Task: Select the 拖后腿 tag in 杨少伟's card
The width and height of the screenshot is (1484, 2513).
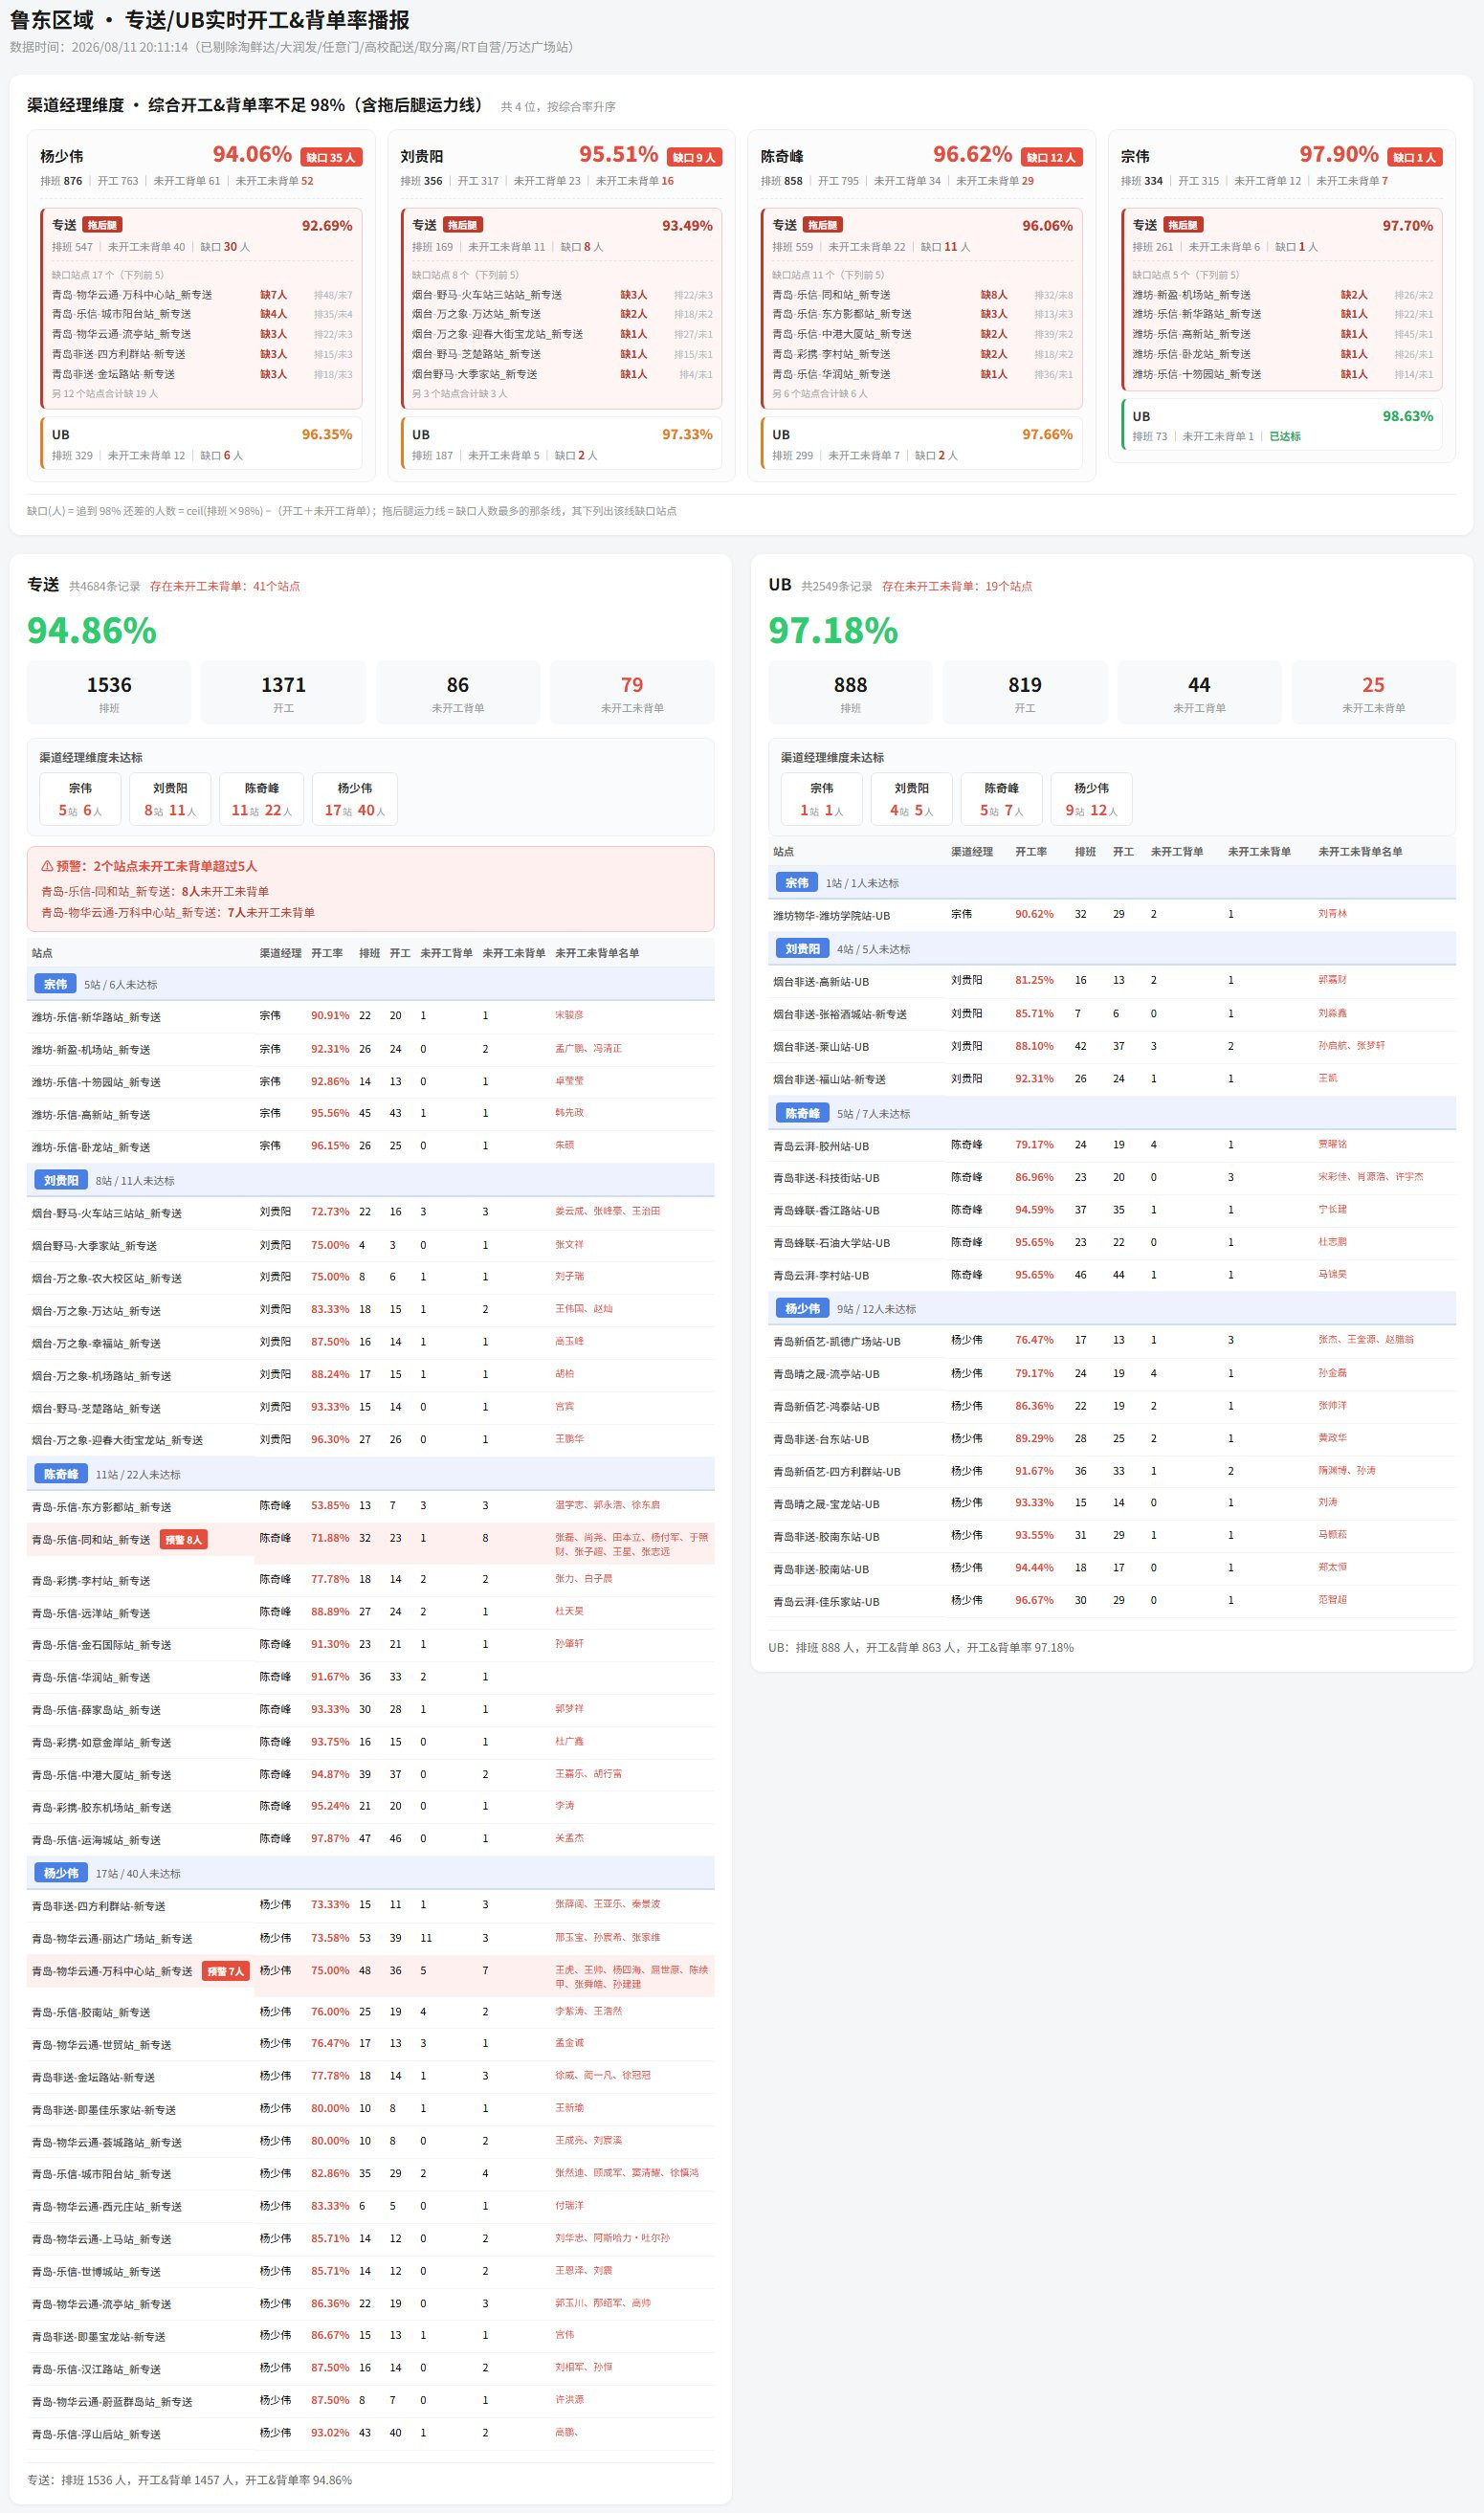Action: click(x=103, y=225)
